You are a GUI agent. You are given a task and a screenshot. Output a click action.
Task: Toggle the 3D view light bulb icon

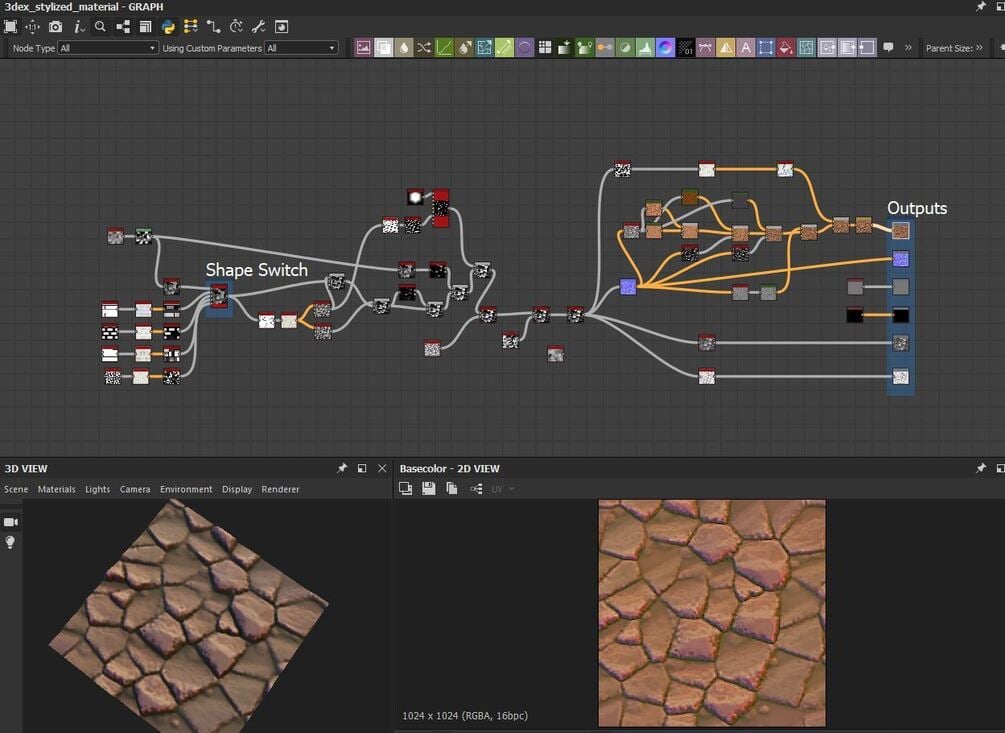coord(10,543)
